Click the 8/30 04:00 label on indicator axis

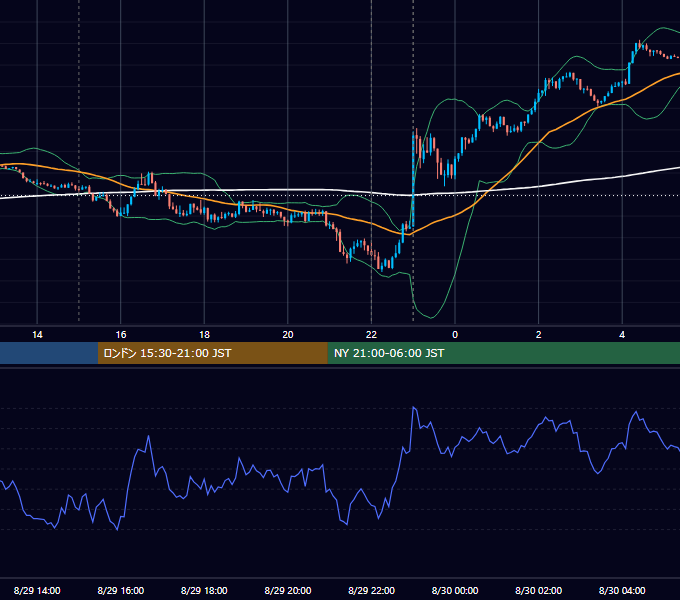pyautogui.click(x=622, y=590)
